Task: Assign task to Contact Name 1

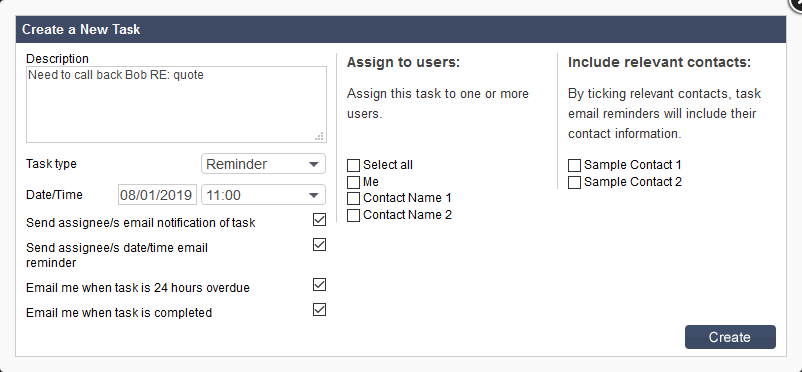Action: (x=353, y=199)
